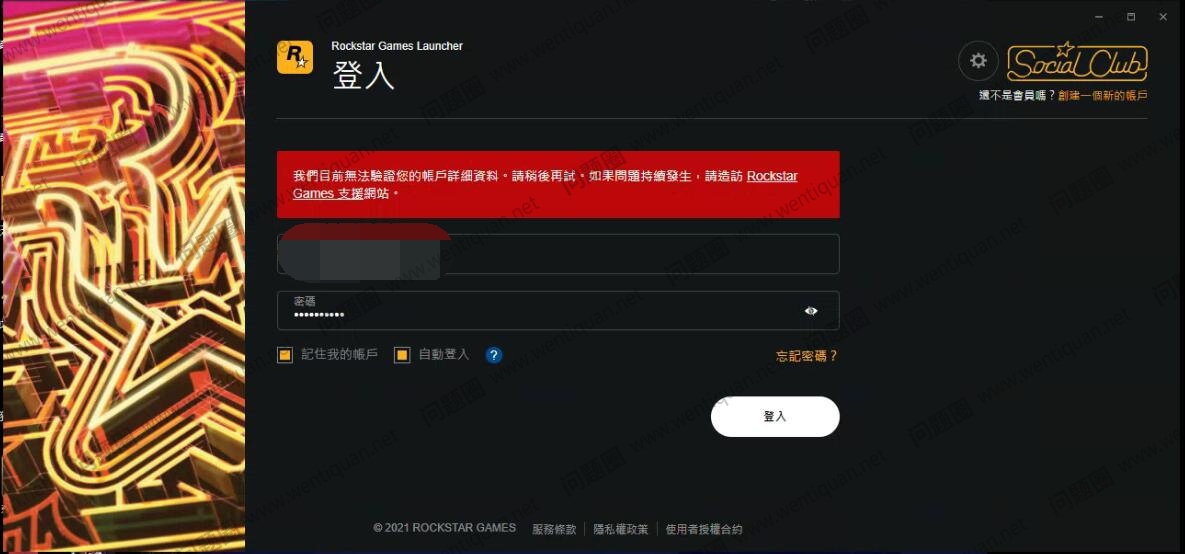Toggle the 記住我的帳戶 checkbox
The width and height of the screenshot is (1185, 554).
(285, 354)
